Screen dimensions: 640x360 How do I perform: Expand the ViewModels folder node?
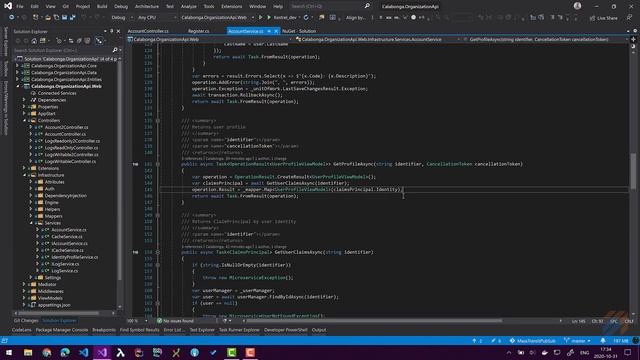[x=24, y=298]
